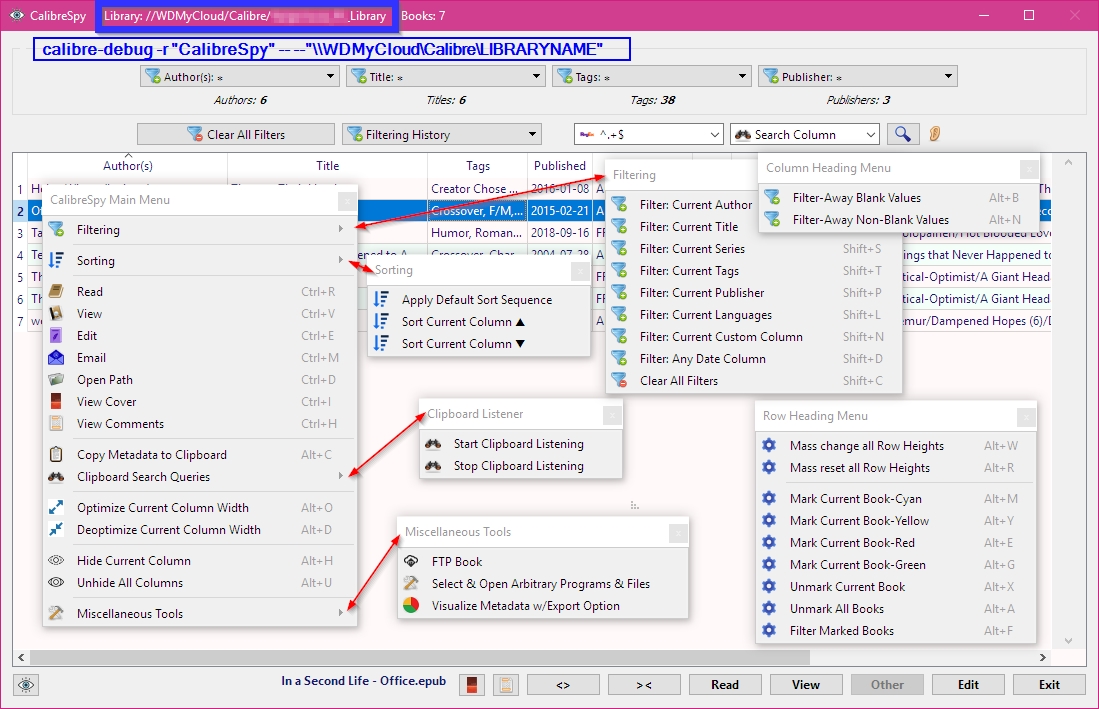Image resolution: width=1099 pixels, height=709 pixels.
Task: Open the Filtering History dropdown
Action: pos(442,134)
